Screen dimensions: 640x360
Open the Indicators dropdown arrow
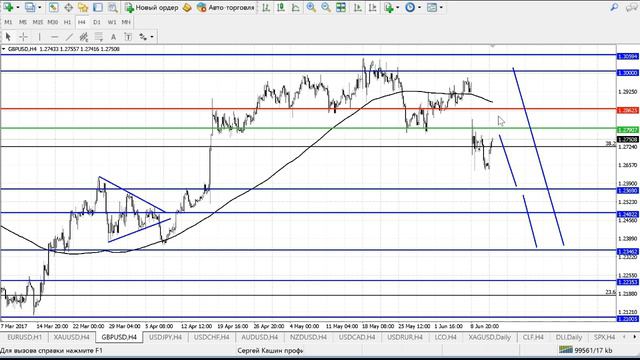coord(398,7)
